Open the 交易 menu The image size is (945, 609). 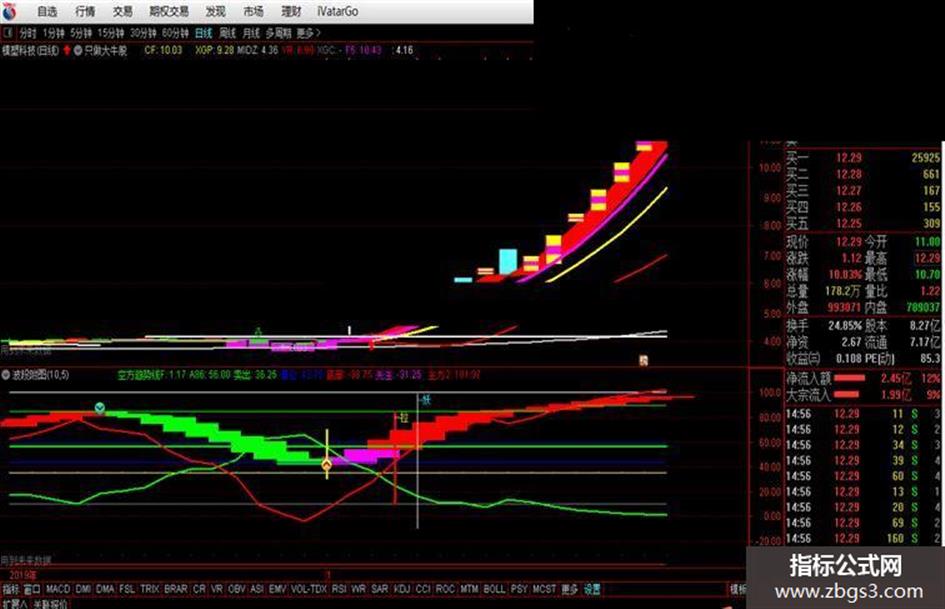pos(123,11)
